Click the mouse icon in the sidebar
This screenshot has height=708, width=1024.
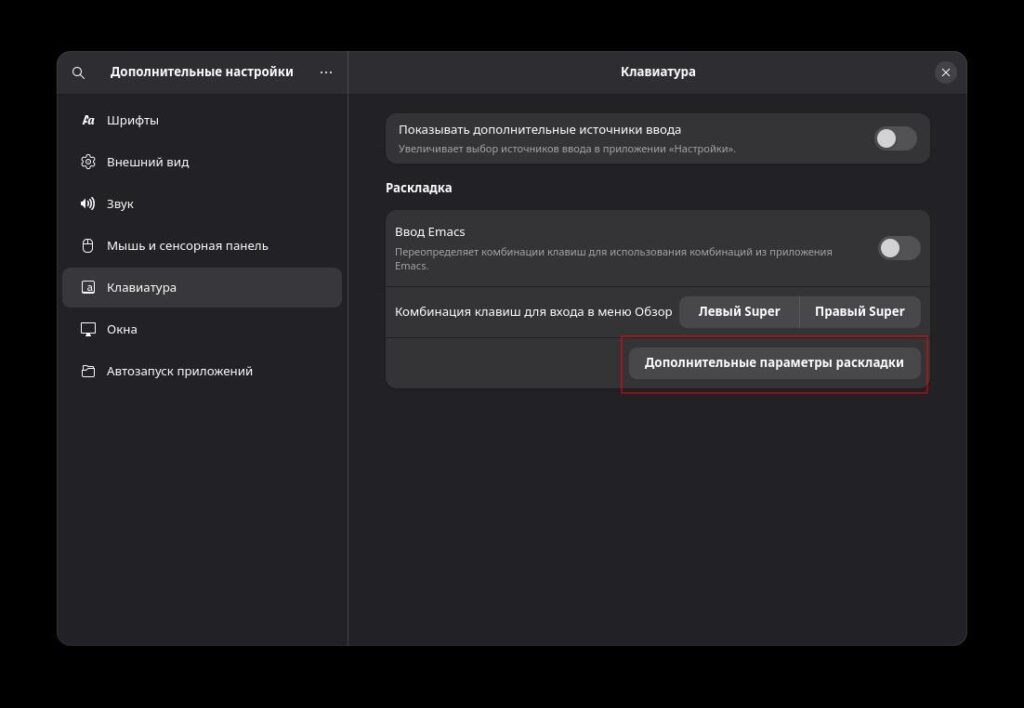88,246
